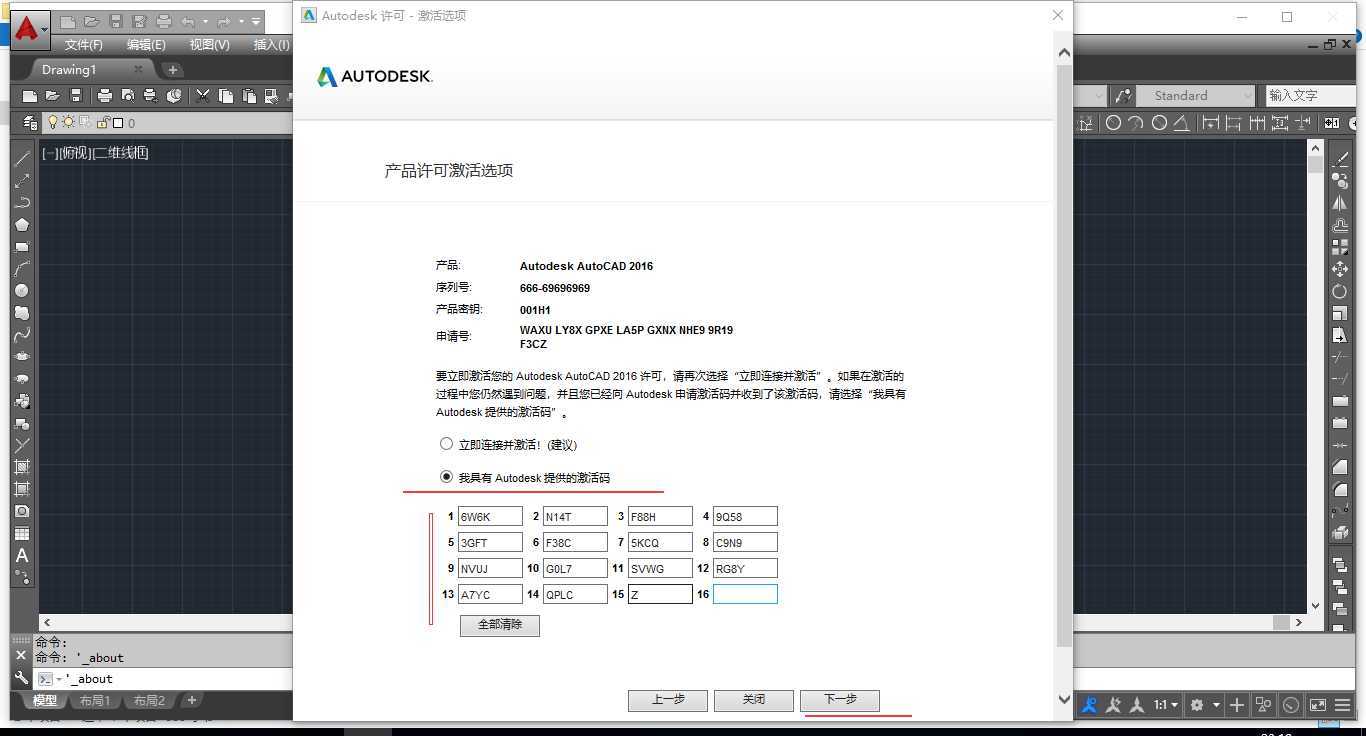This screenshot has height=736, width=1366.
Task: Select the angular dimension icon
Action: tap(1181, 123)
